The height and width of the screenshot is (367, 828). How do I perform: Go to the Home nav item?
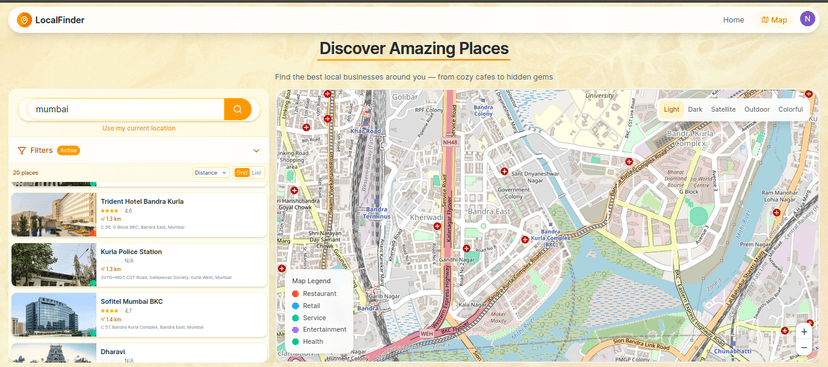tap(733, 20)
